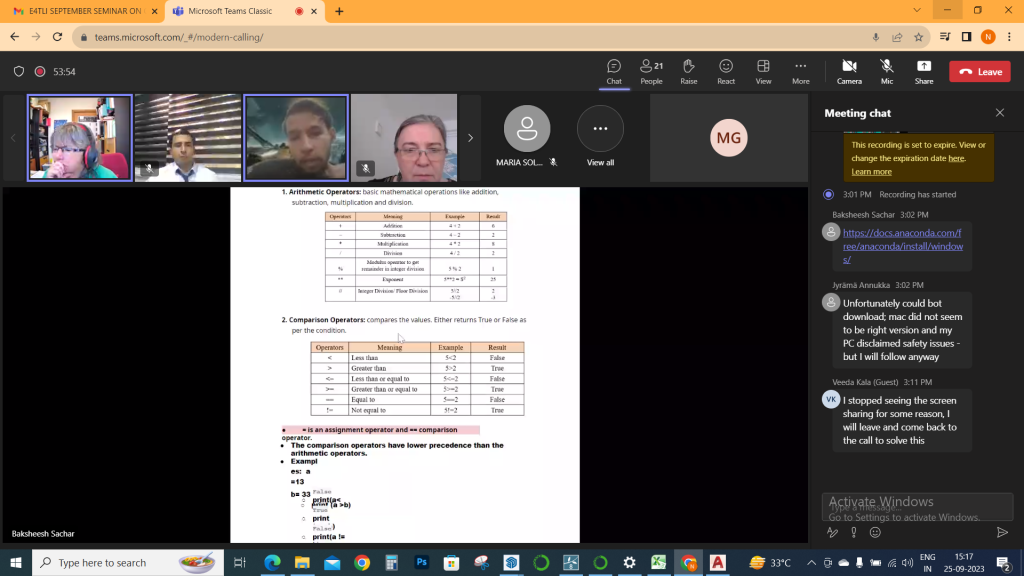This screenshot has width=1024, height=576.
Task: Open the People participants panel
Action: click(651, 71)
